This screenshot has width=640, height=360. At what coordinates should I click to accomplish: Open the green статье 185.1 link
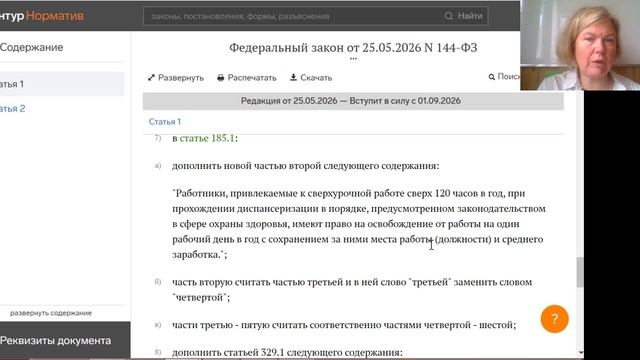(x=207, y=138)
